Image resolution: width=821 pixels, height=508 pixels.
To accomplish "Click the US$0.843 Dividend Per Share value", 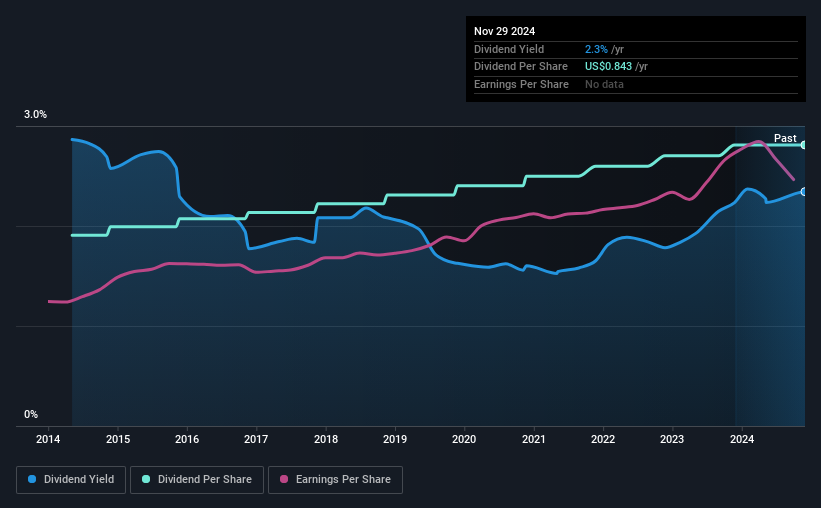I will point(608,67).
